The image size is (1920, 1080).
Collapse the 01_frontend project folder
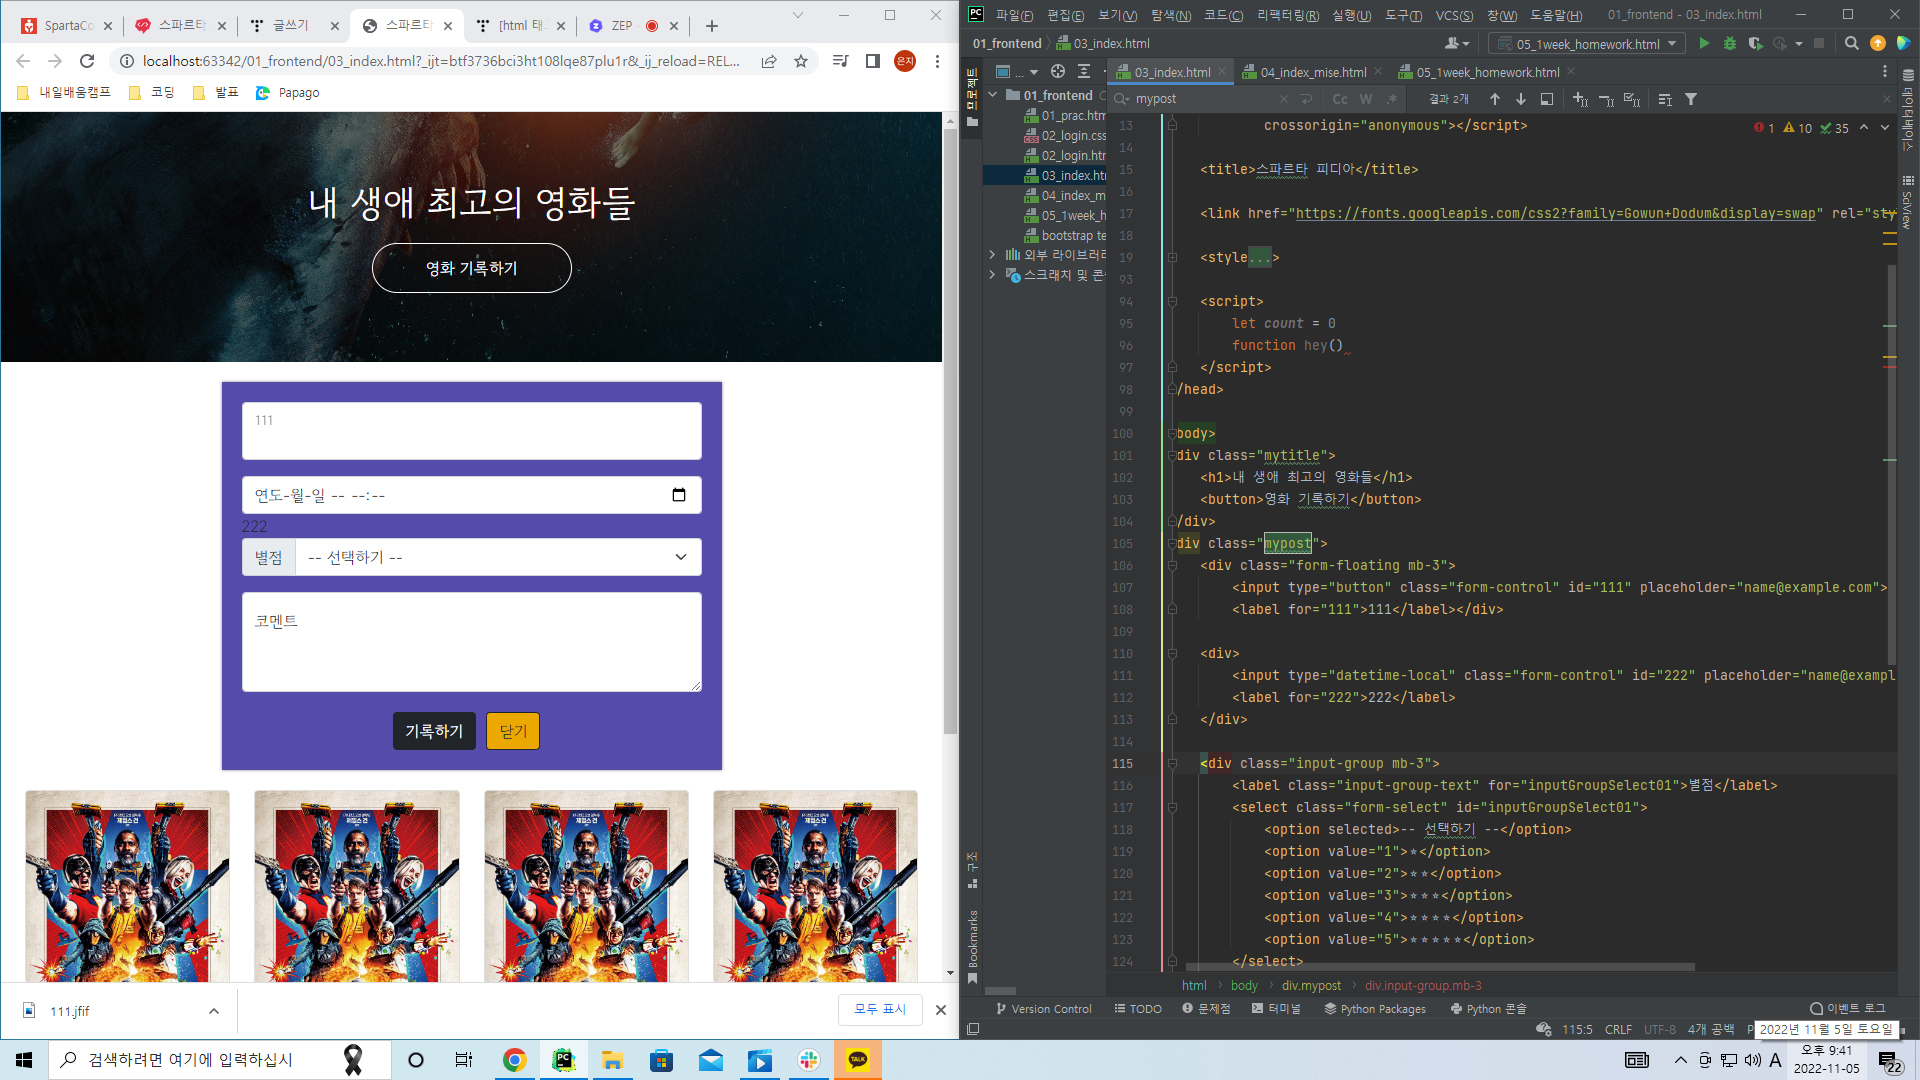[993, 95]
